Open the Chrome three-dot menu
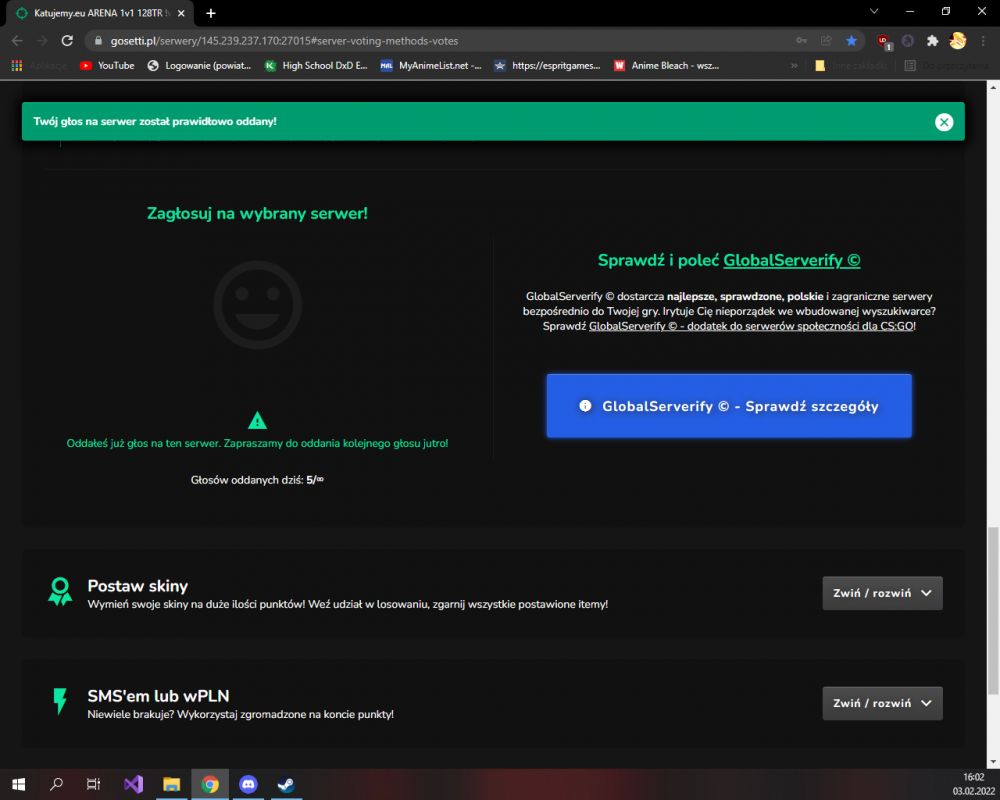Image resolution: width=1000 pixels, height=800 pixels. [983, 41]
